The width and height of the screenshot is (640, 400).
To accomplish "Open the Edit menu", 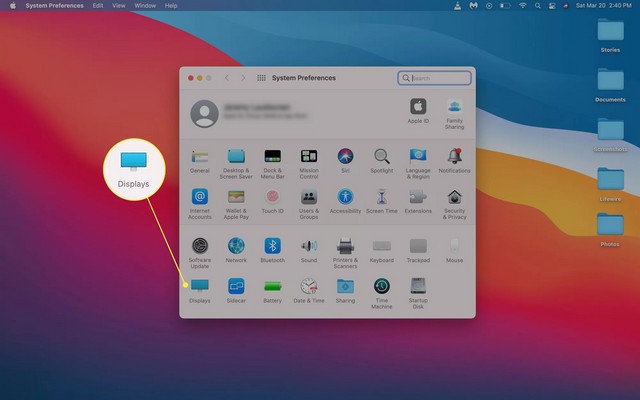I will (x=97, y=6).
